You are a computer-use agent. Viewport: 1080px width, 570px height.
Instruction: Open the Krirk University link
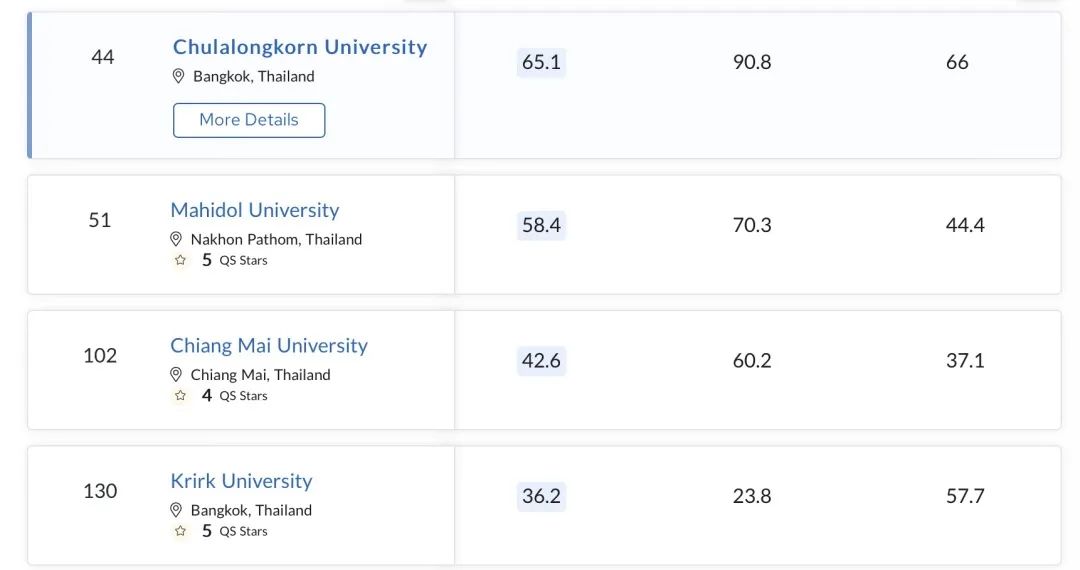(241, 481)
